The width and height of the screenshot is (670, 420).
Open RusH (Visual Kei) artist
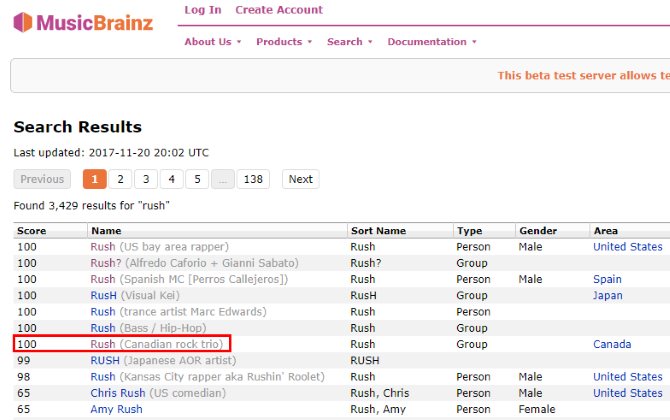coord(103,296)
